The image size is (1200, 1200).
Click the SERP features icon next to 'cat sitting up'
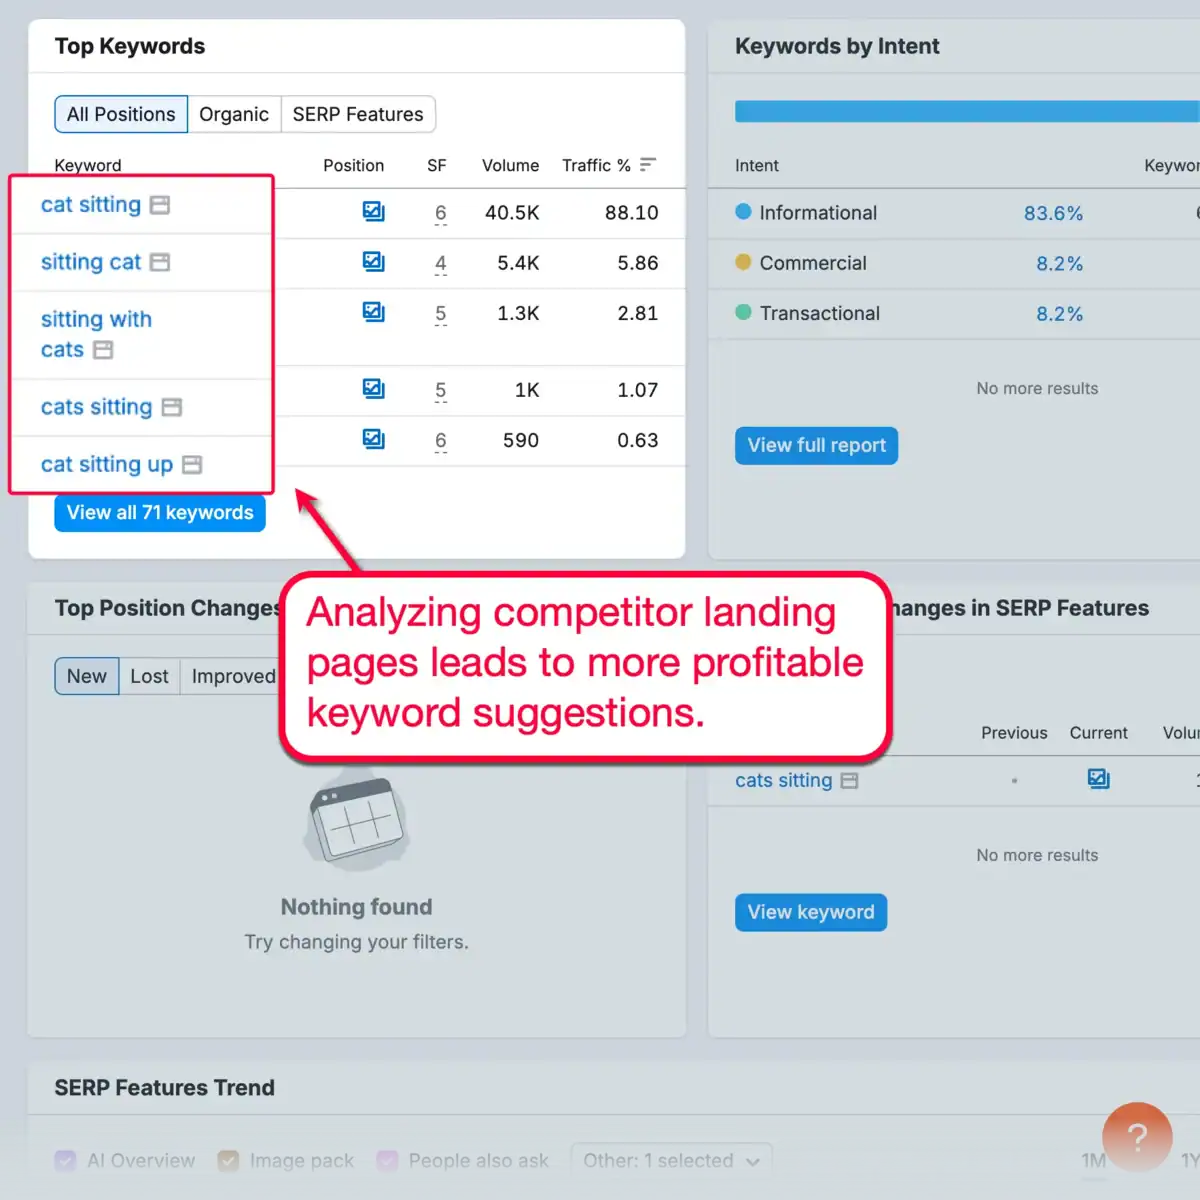[192, 464]
